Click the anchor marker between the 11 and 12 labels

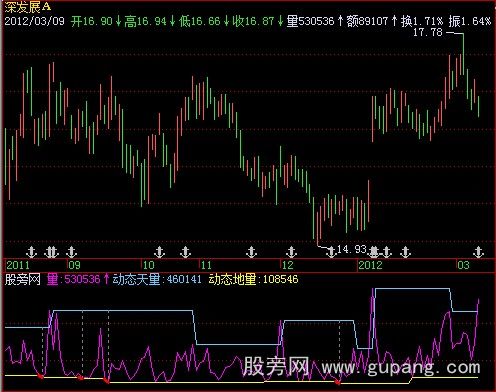click(x=251, y=252)
